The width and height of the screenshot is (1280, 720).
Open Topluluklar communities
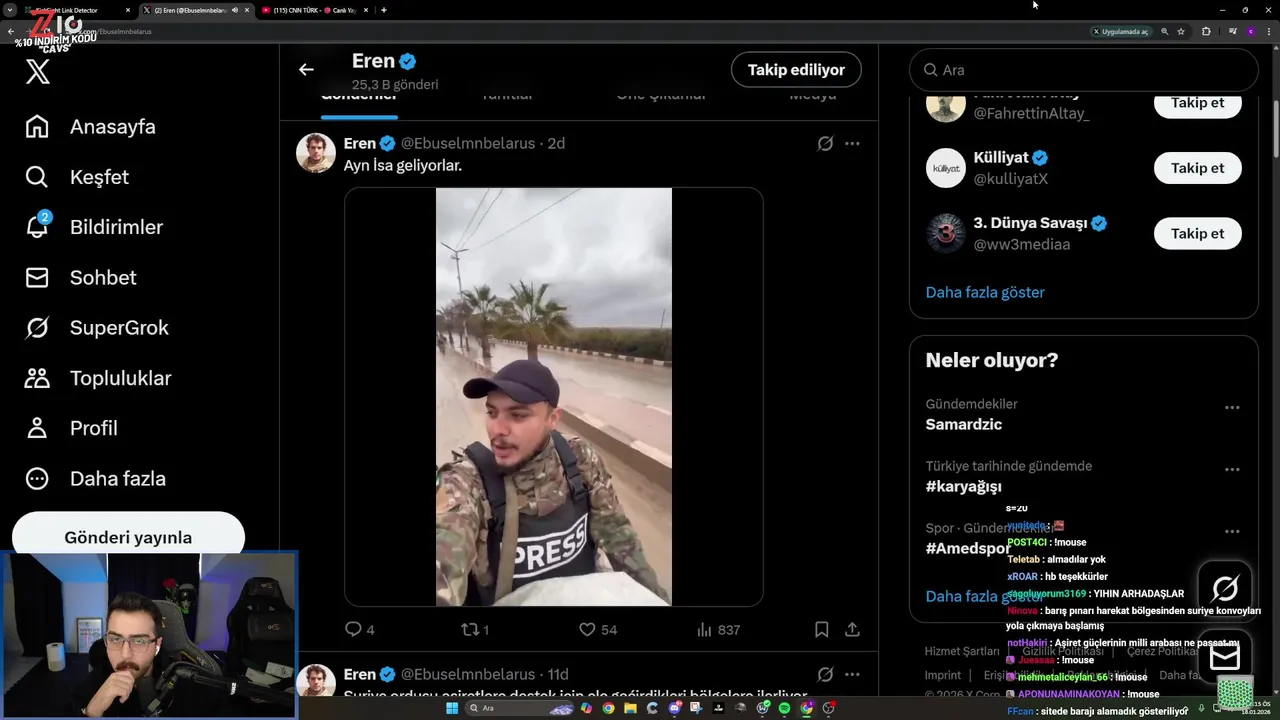click(x=98, y=378)
